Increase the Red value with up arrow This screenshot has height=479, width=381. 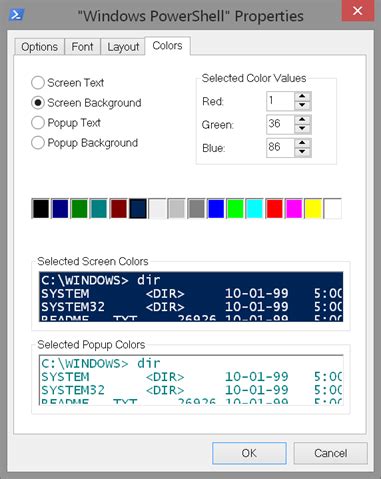(x=303, y=97)
